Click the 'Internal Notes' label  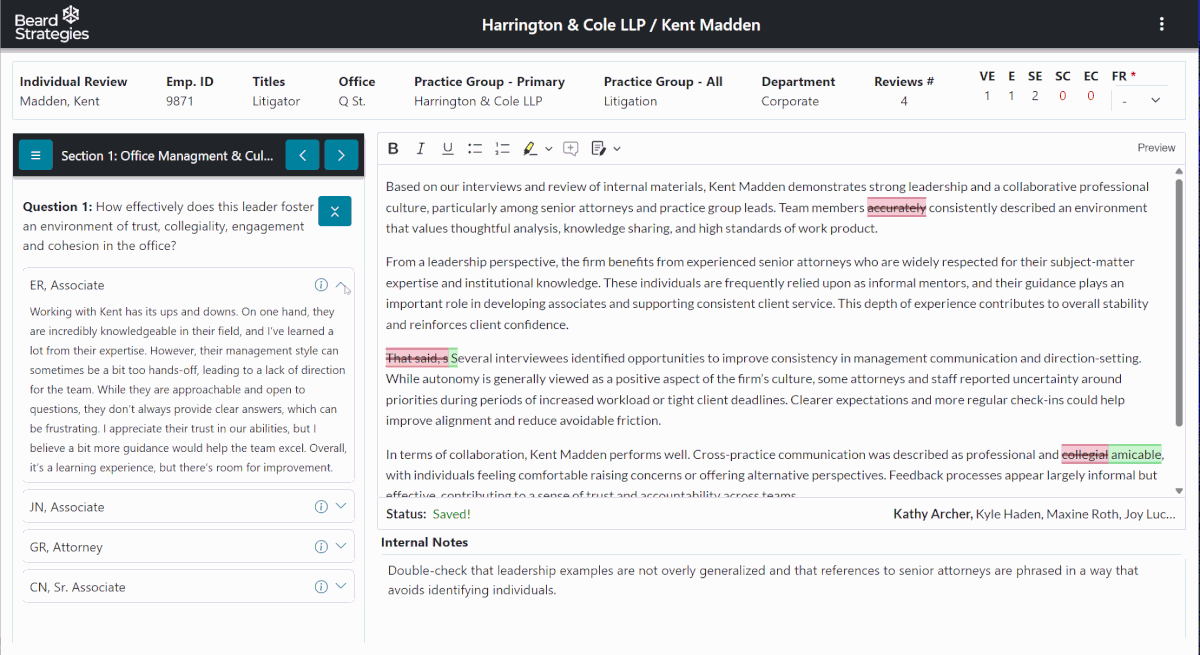(x=424, y=542)
